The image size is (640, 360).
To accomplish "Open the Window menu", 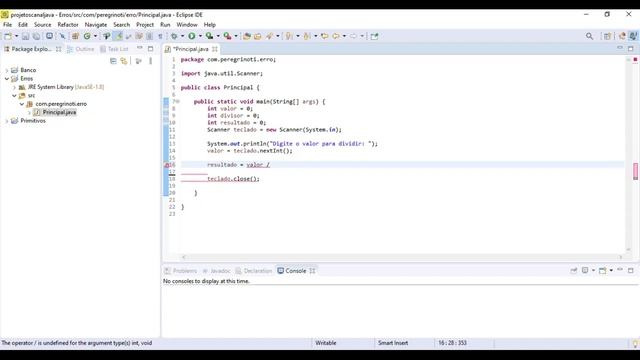I will pyautogui.click(x=187, y=25).
